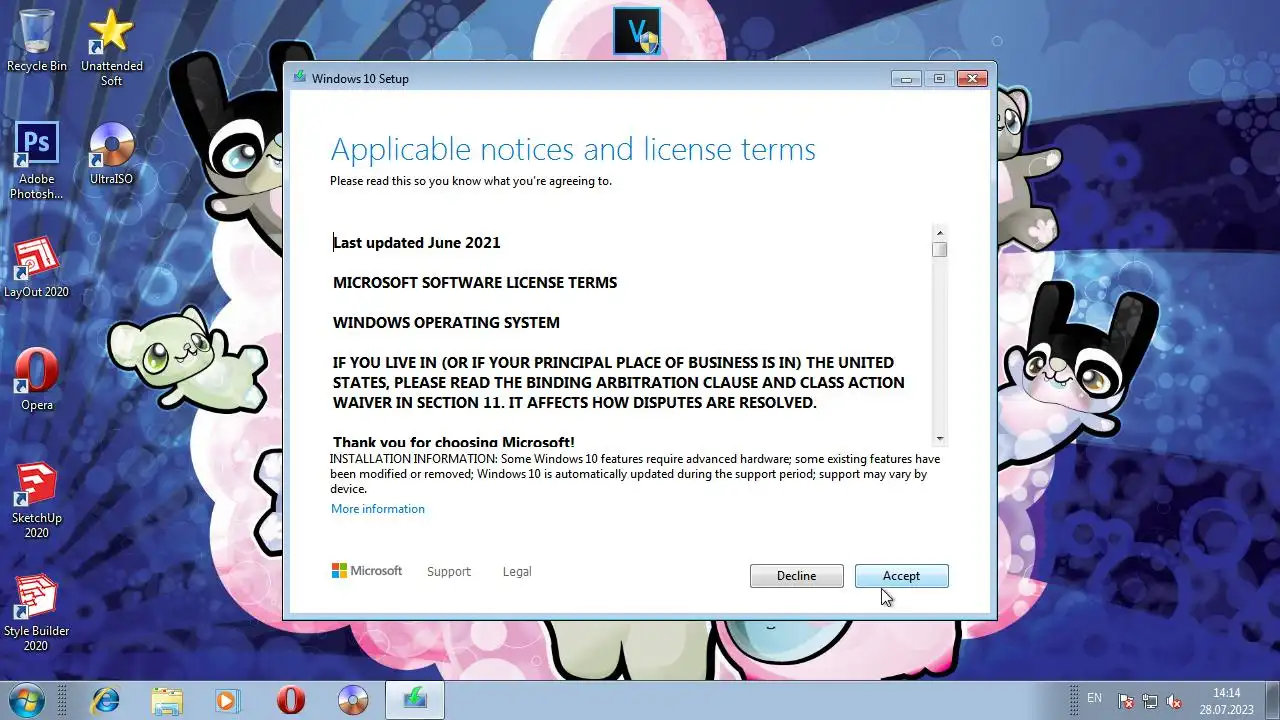Click the Show desktop strip
Viewport: 1280px width, 720px height.
coord(1272,700)
